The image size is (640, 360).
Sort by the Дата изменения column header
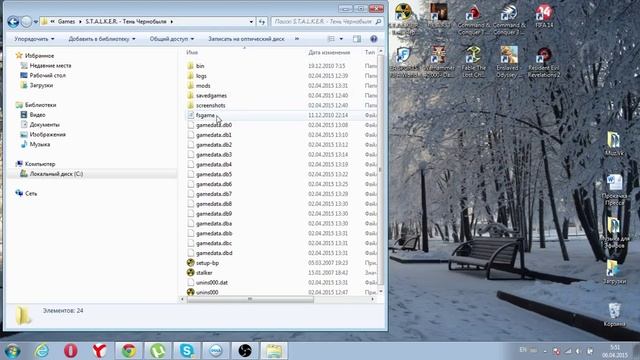pyautogui.click(x=329, y=52)
